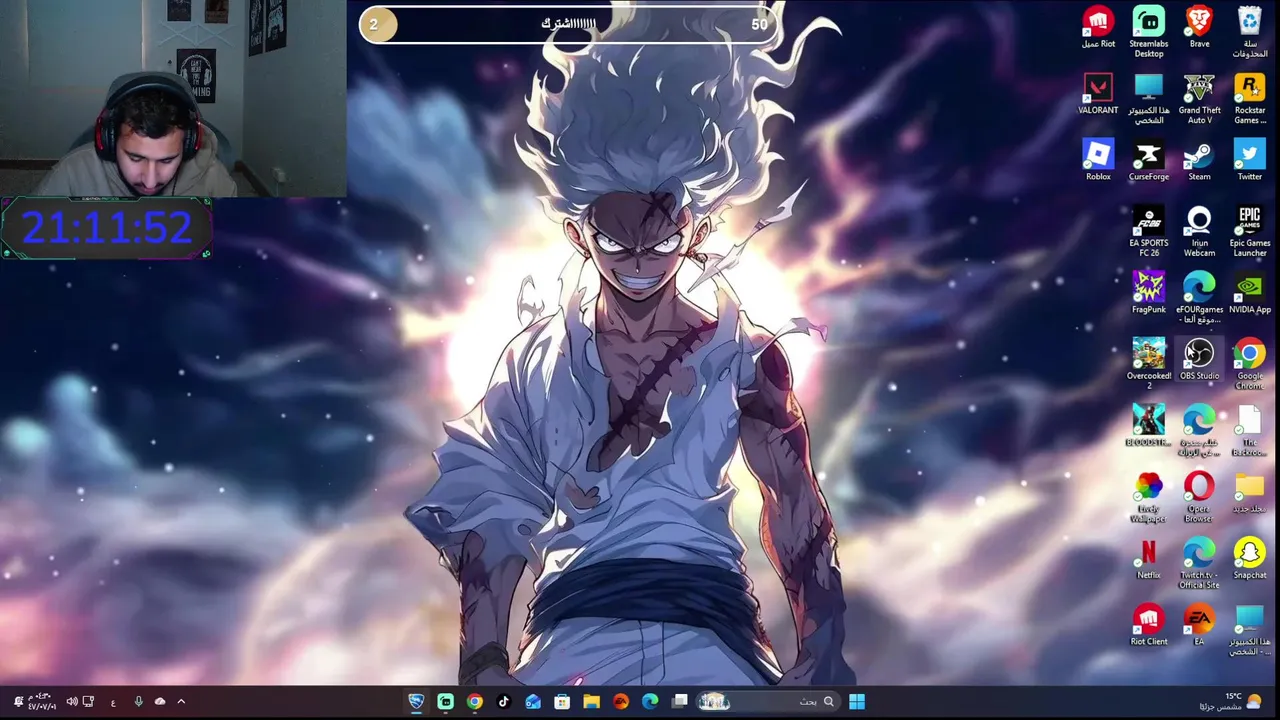This screenshot has height=720, width=1280.
Task: Open volume control from the speaker tray icon
Action: tap(72, 701)
